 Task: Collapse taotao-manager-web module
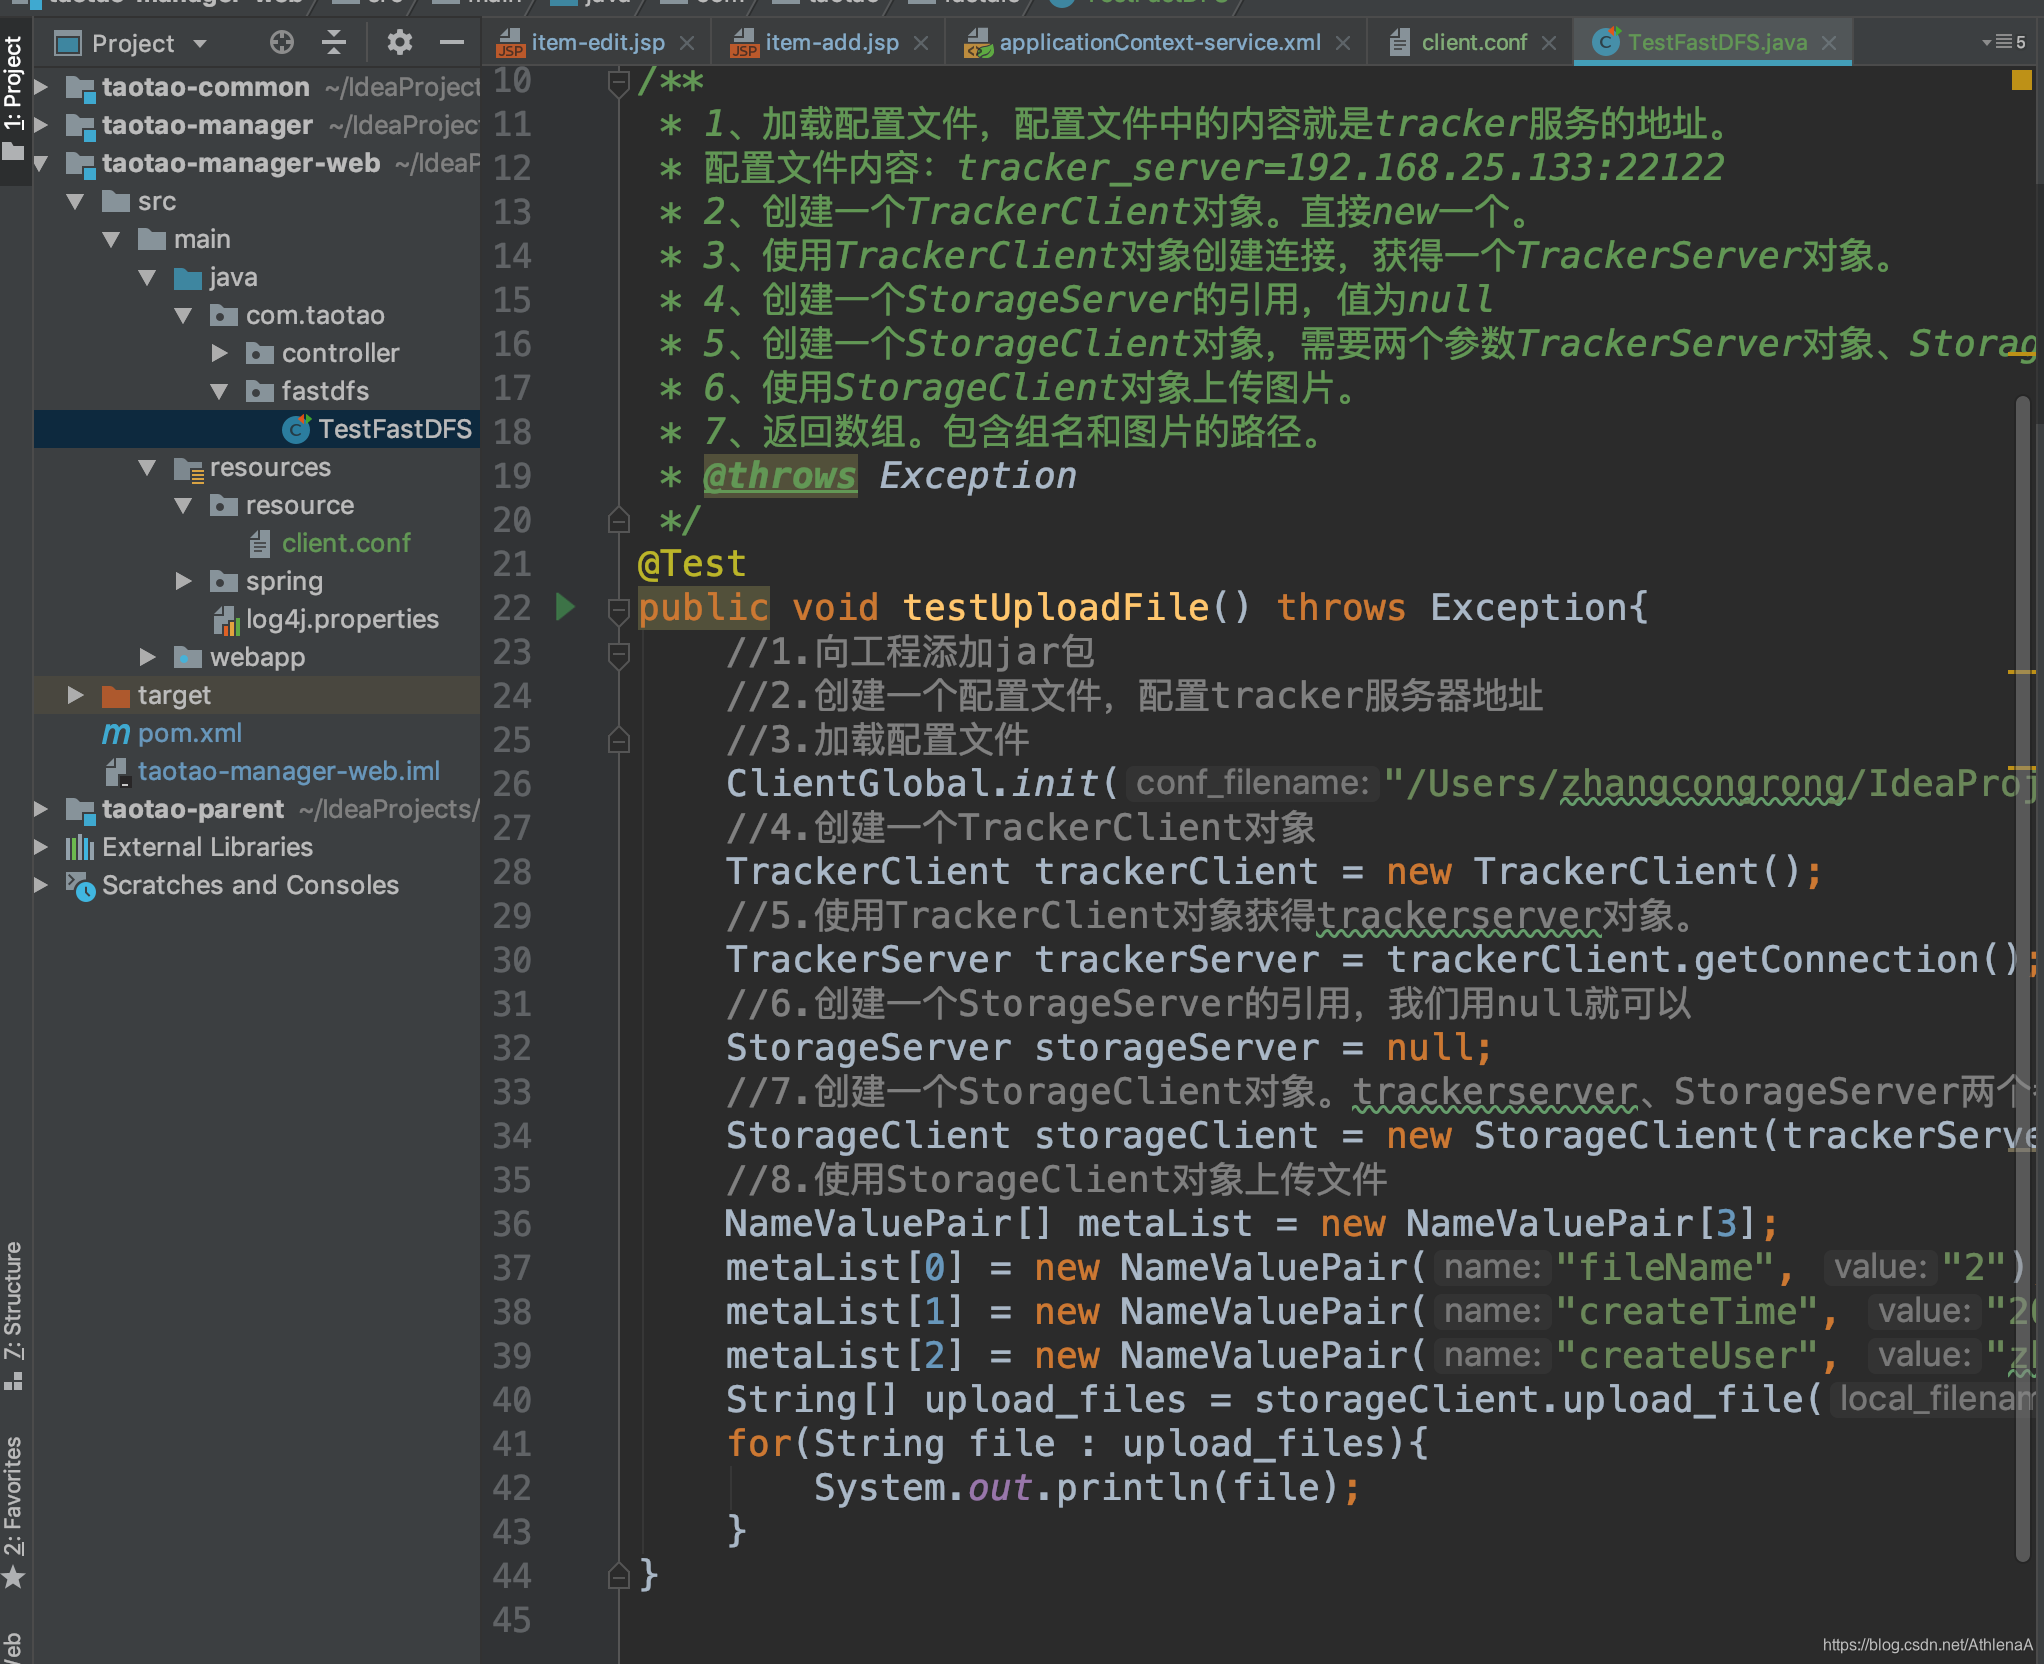42,164
